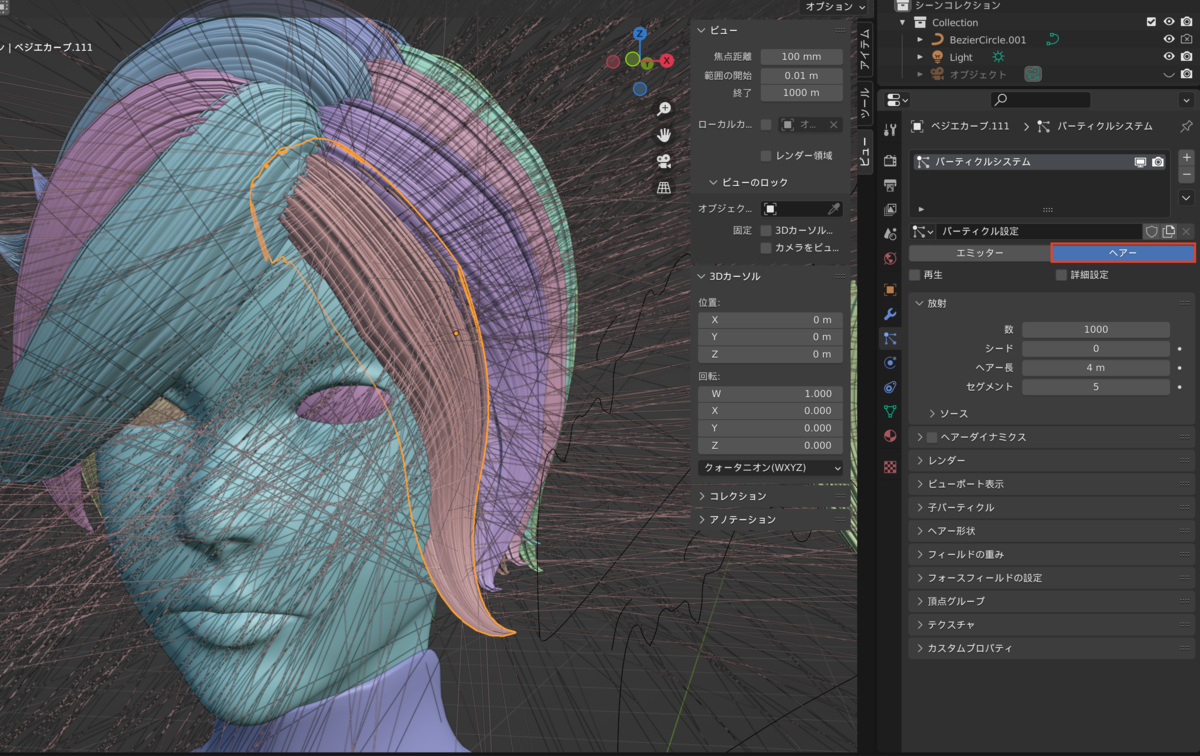The image size is (1200, 756).
Task: Enable the ヘアーダイナミクス checkbox
Action: click(932, 437)
